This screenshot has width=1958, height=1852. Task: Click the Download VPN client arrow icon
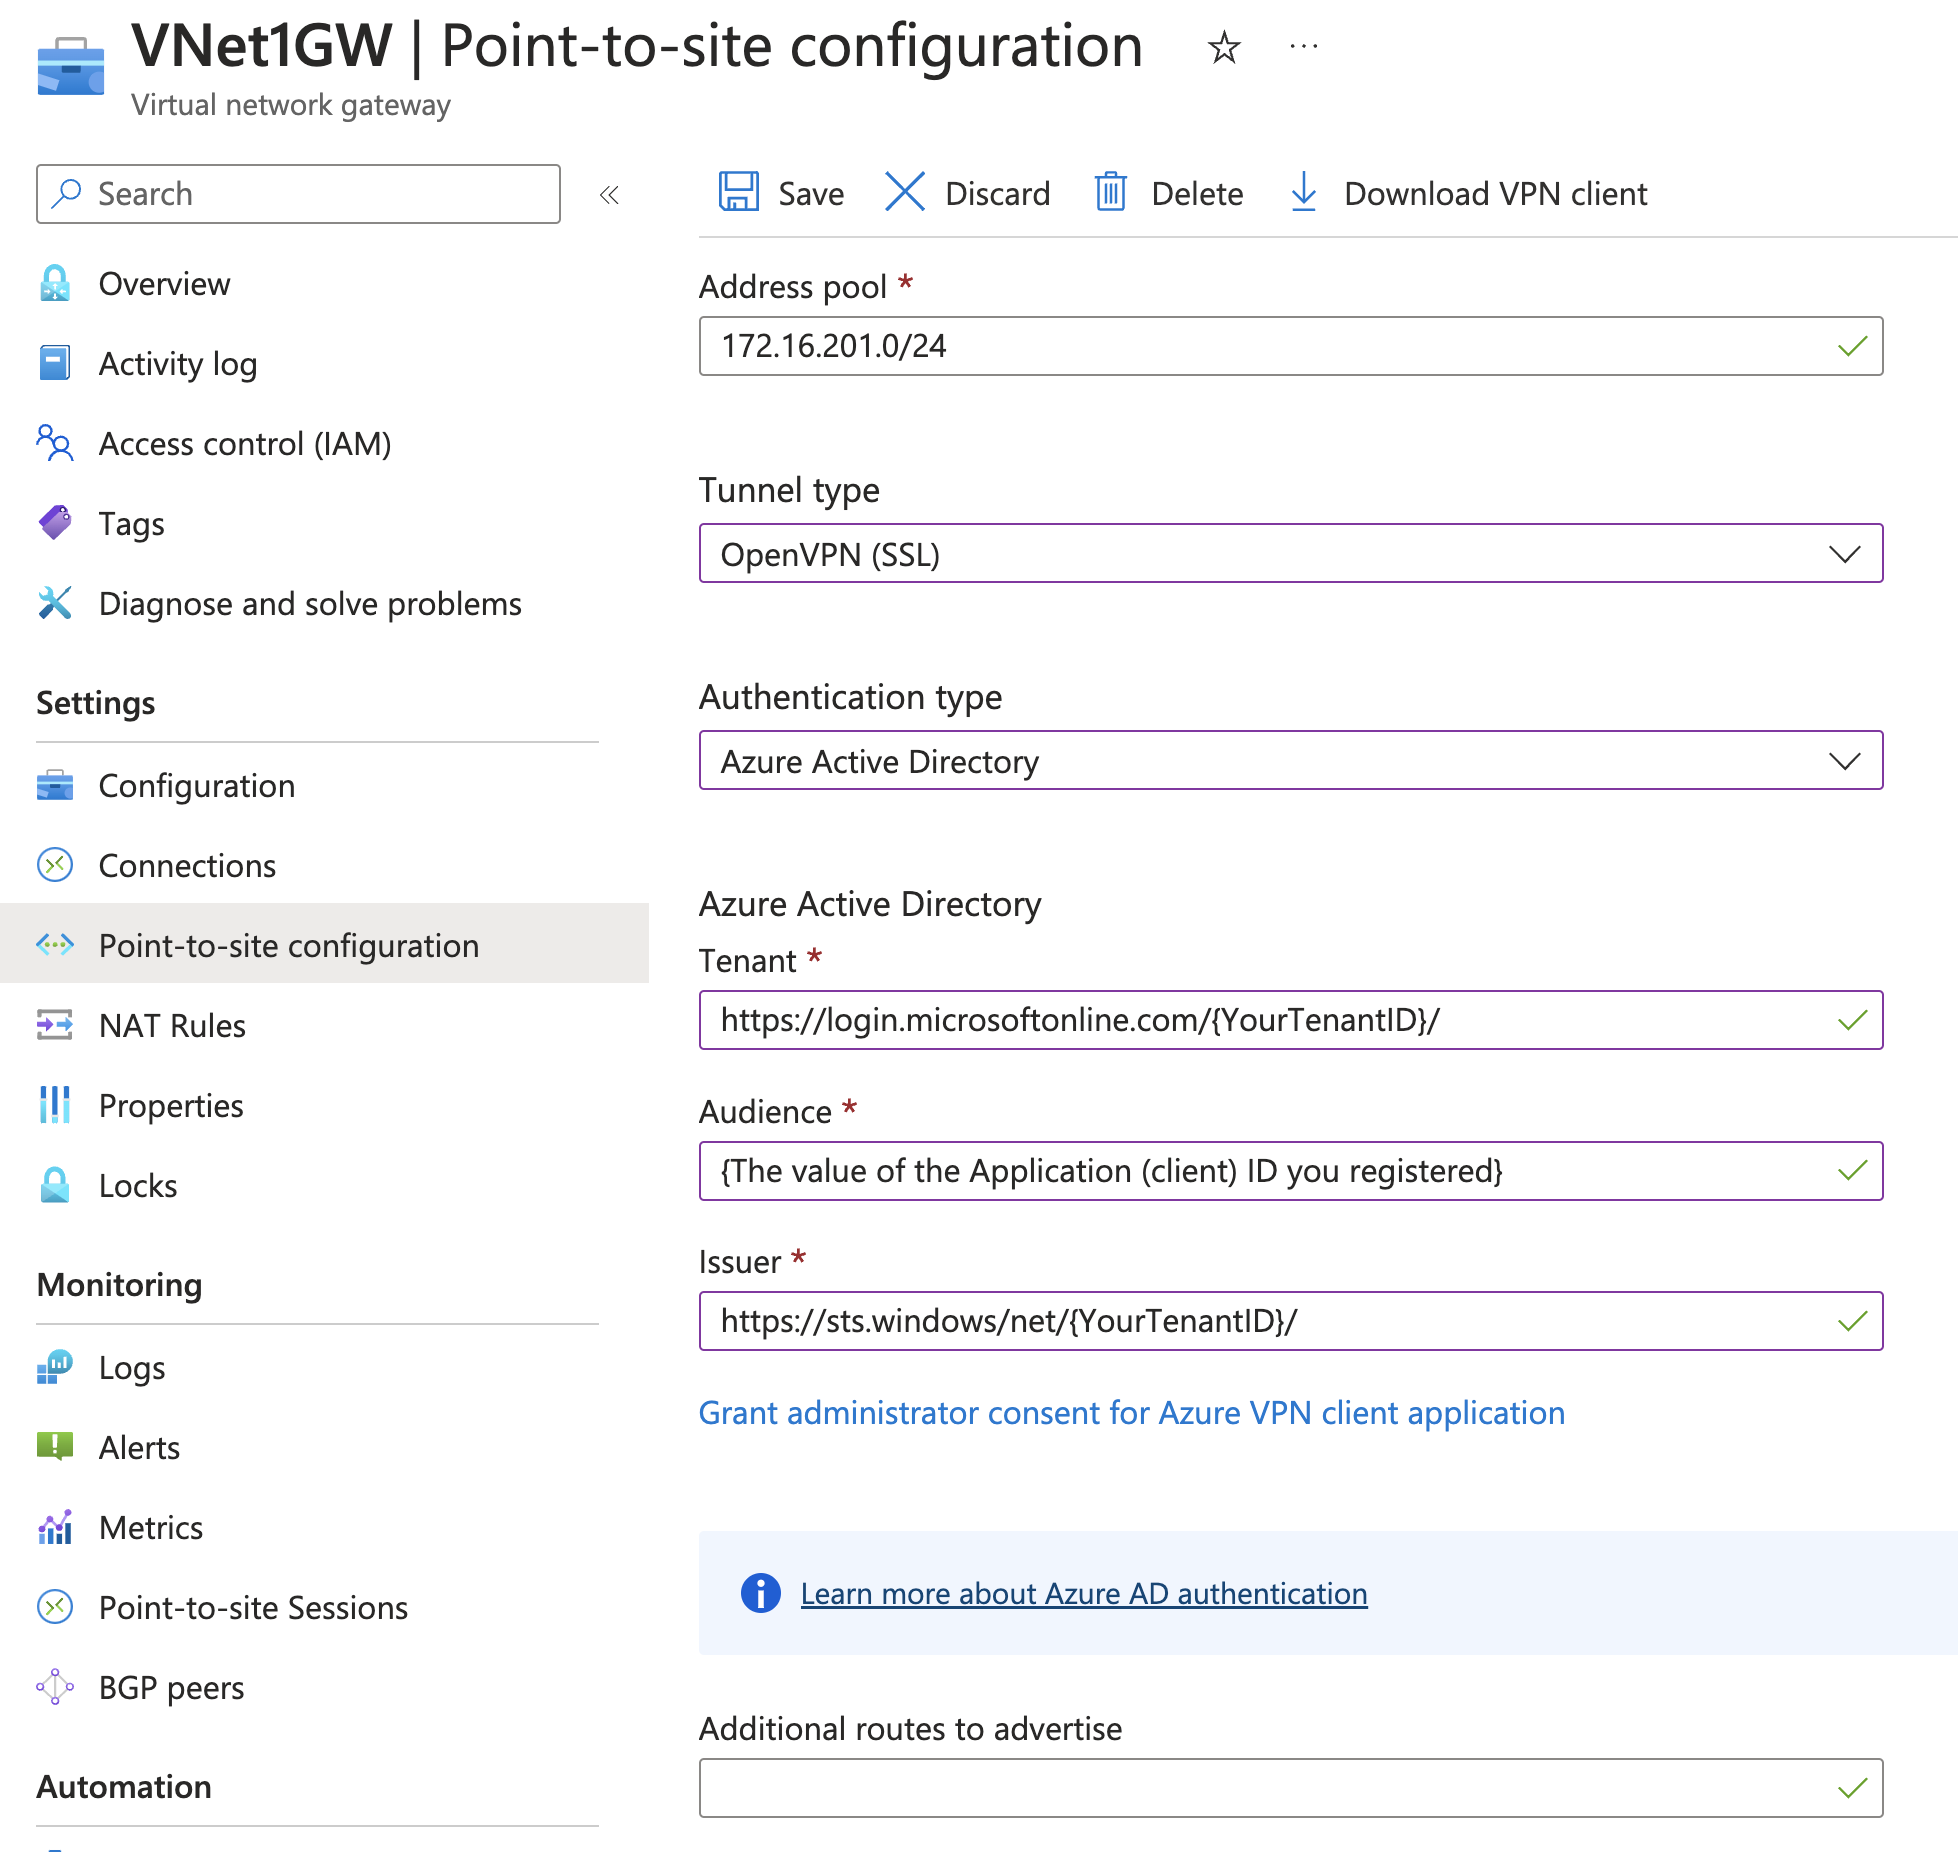[x=1303, y=192]
